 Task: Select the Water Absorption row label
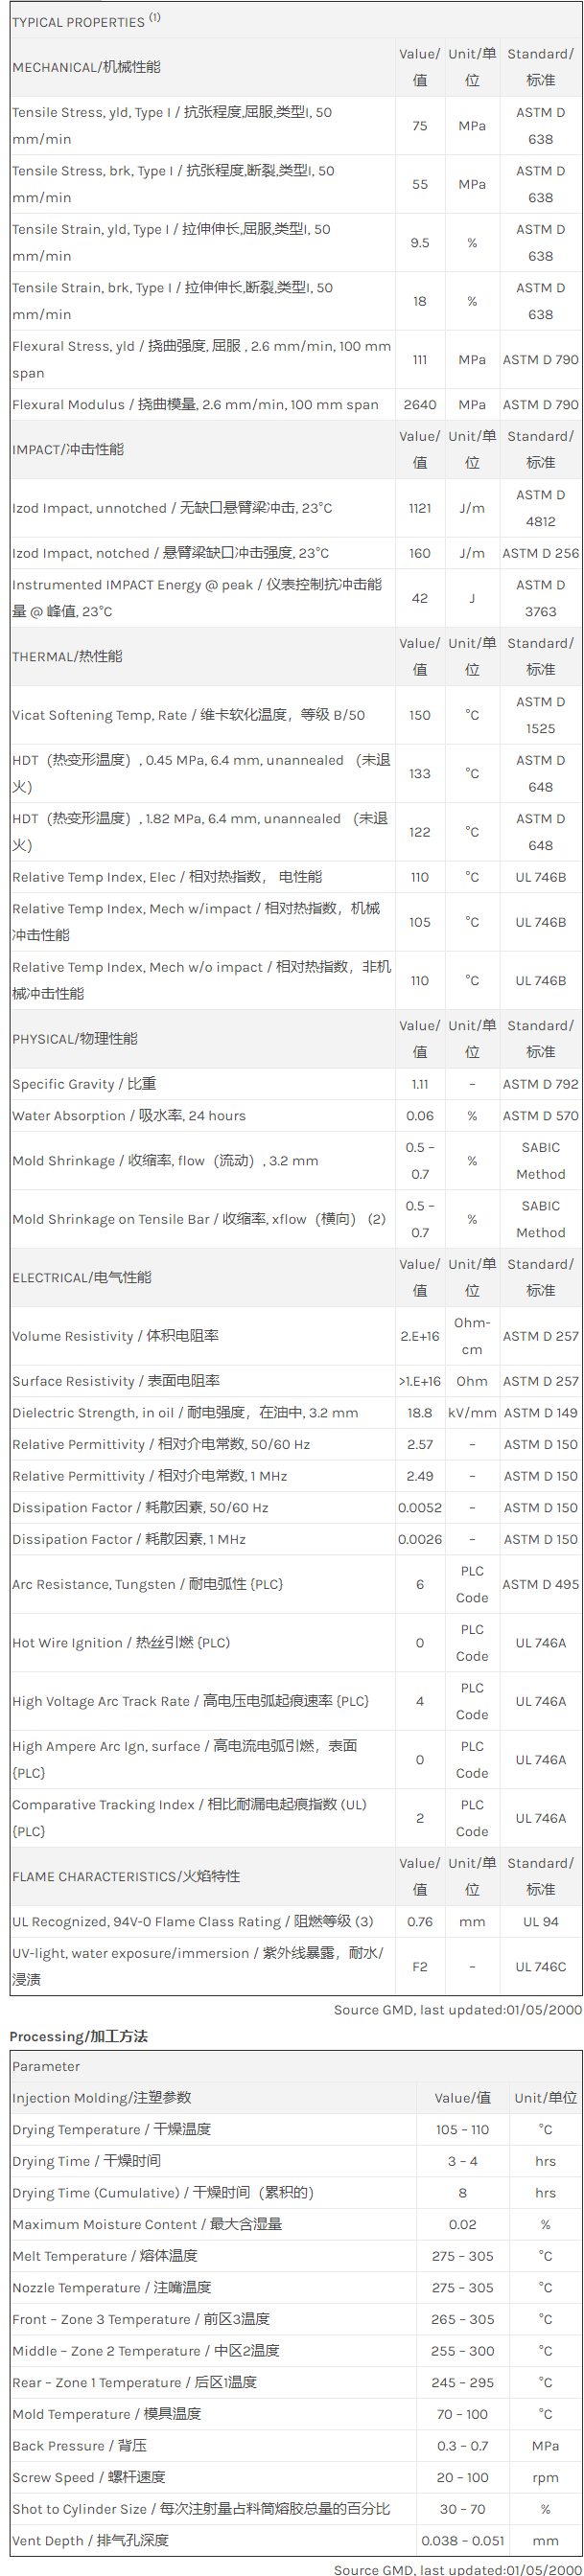(x=128, y=1116)
